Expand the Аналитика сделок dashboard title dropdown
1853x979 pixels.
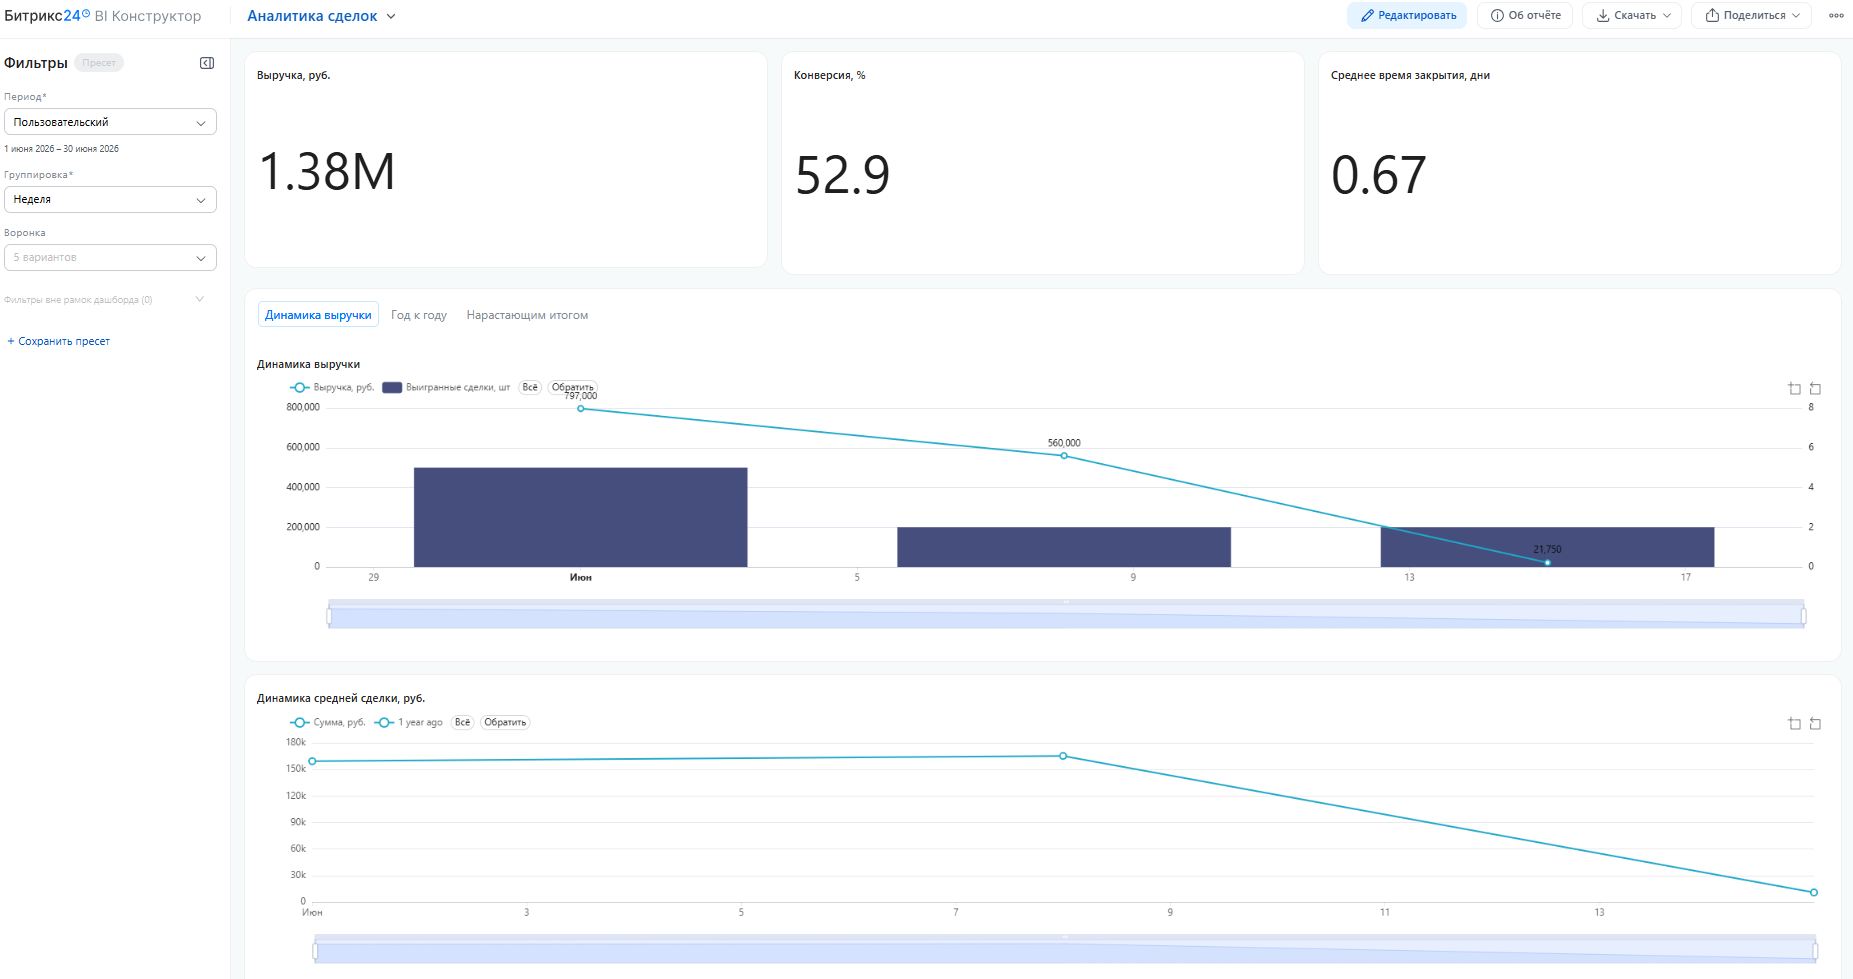322,16
